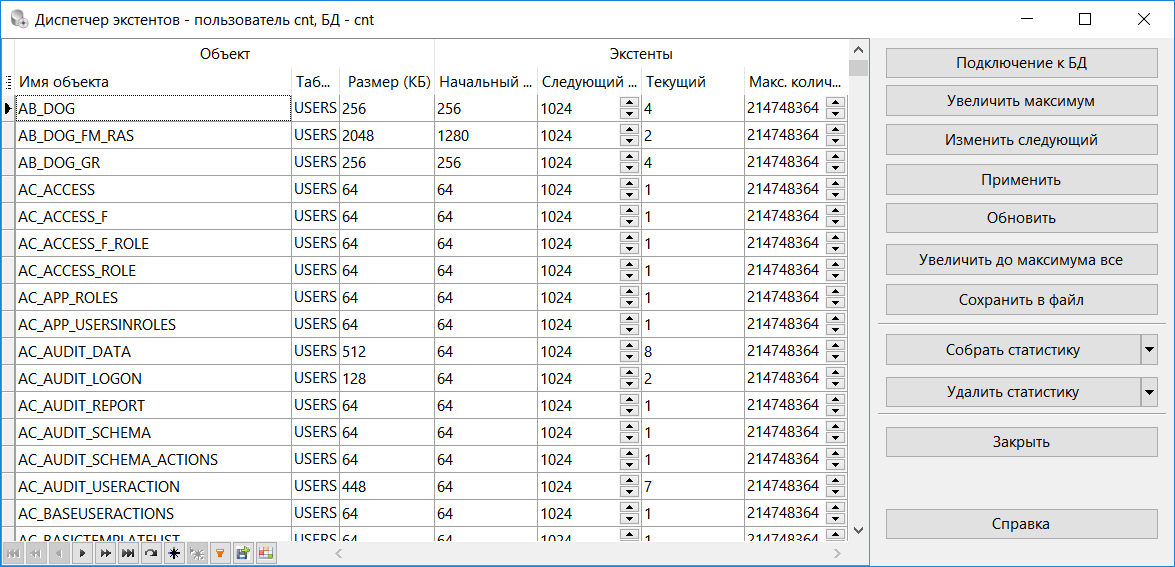This screenshot has width=1175, height=567.
Task: Go to next record in navigator
Action: point(83,553)
